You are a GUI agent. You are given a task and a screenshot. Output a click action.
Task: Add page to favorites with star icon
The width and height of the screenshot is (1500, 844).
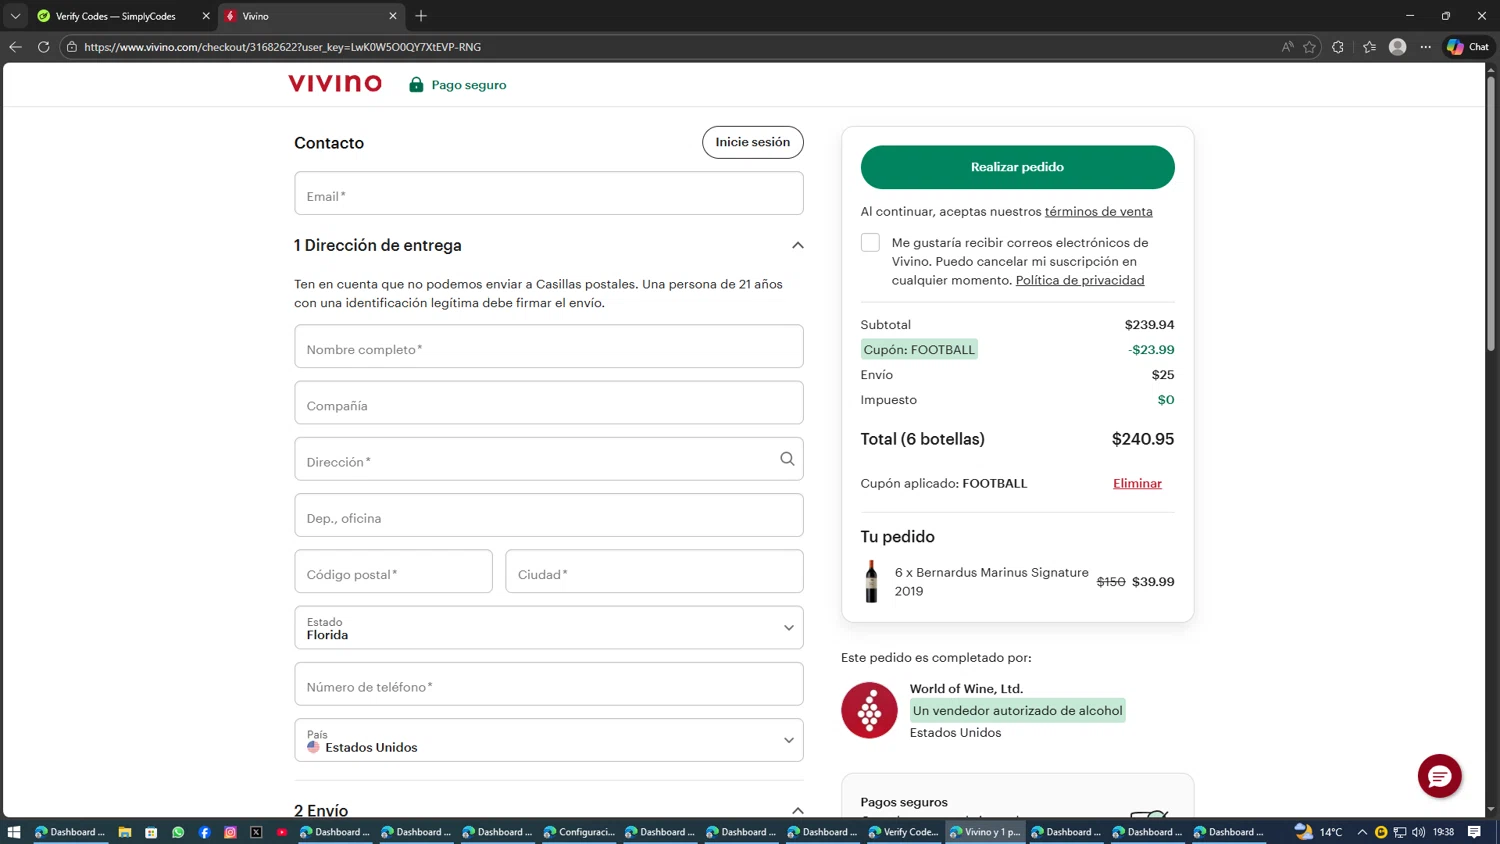click(1309, 47)
